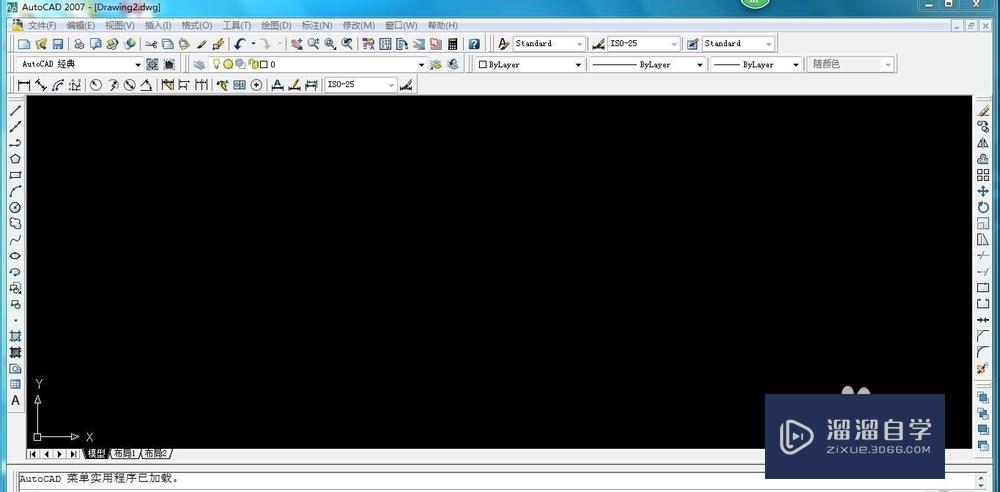Viewport: 1000px width, 492px height.
Task: Expand the undo history arrow
Action: click(x=253, y=44)
